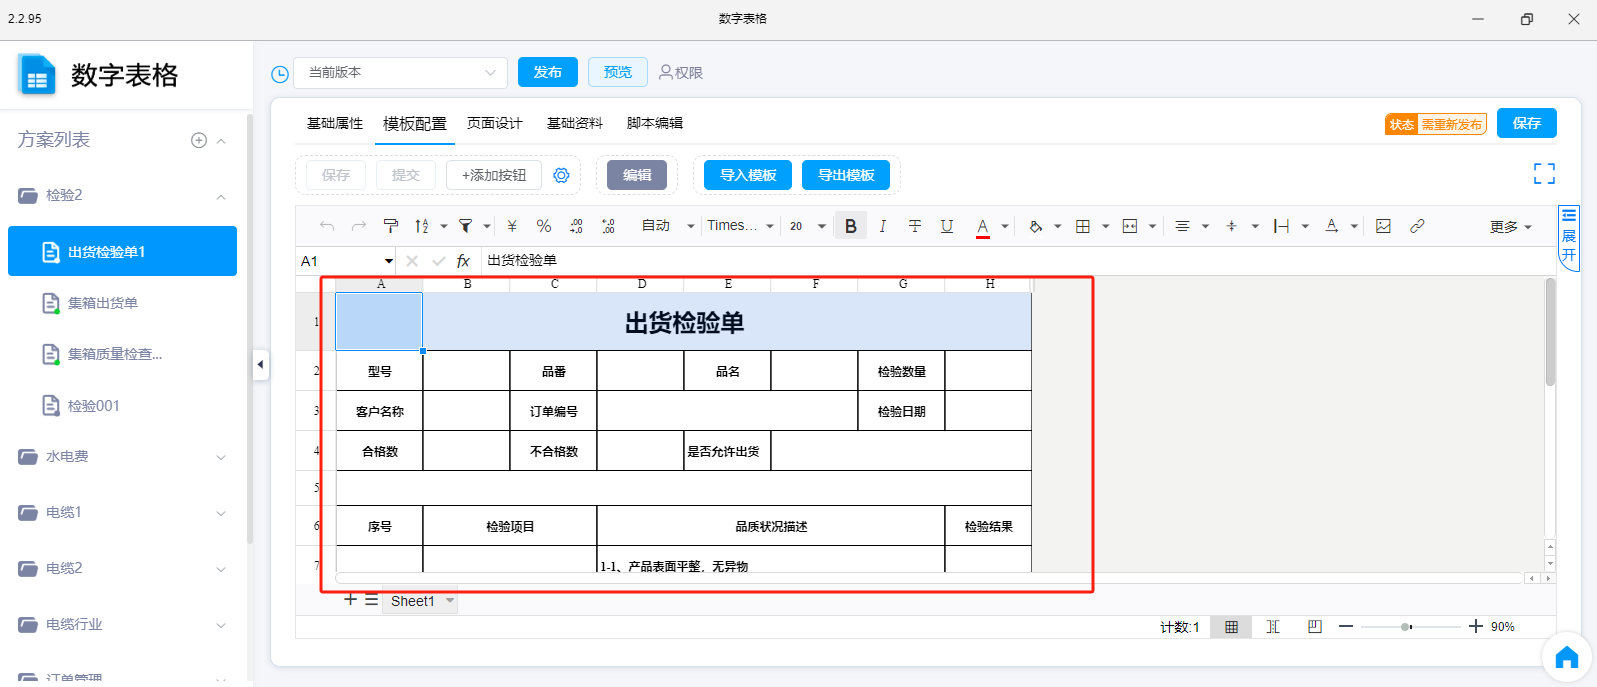Click the horizontal align icon

pos(1182,226)
